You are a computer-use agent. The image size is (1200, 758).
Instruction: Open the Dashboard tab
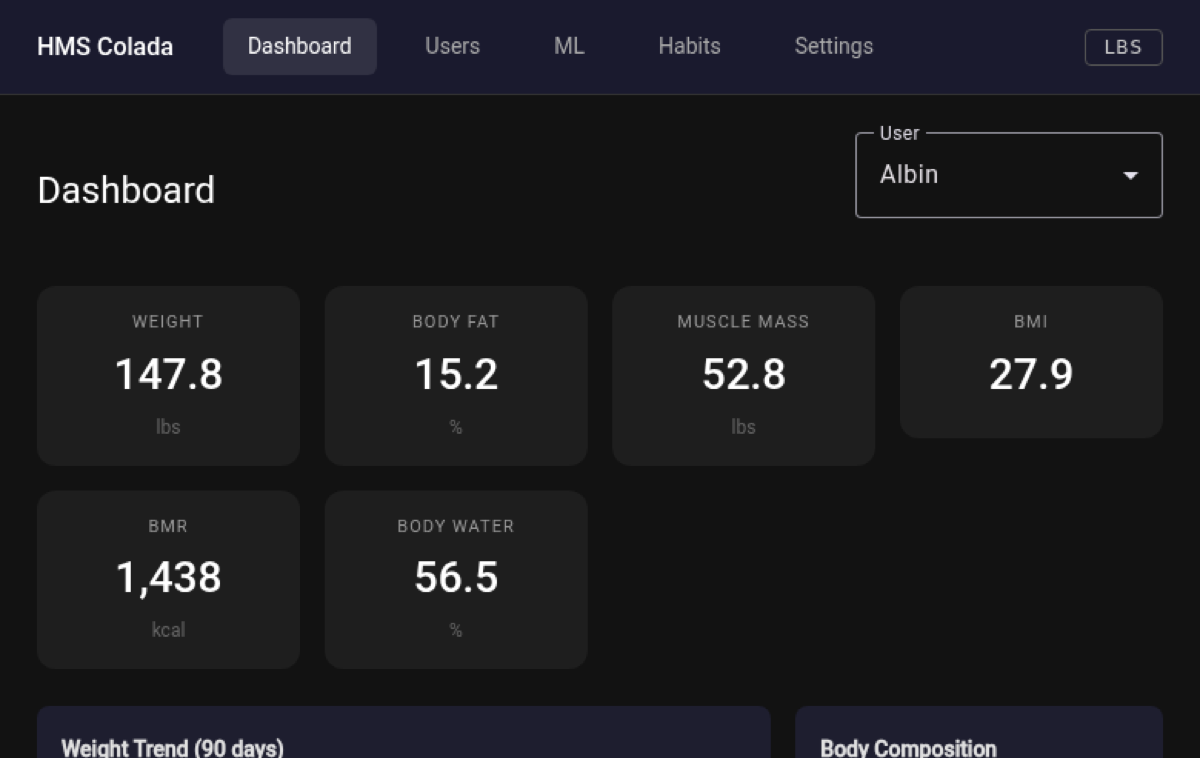(300, 47)
